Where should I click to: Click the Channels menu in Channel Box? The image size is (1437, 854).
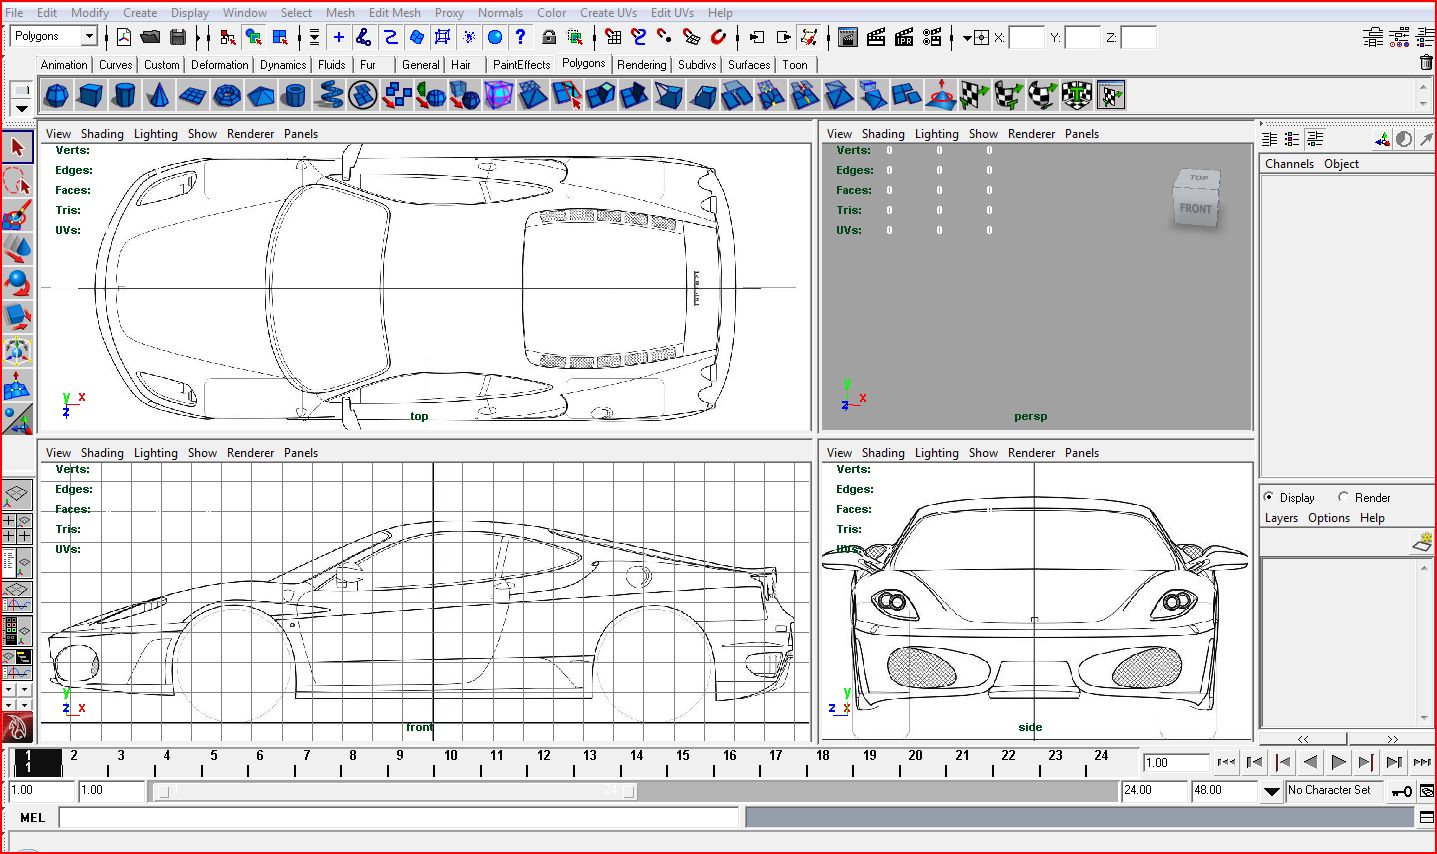(x=1289, y=164)
